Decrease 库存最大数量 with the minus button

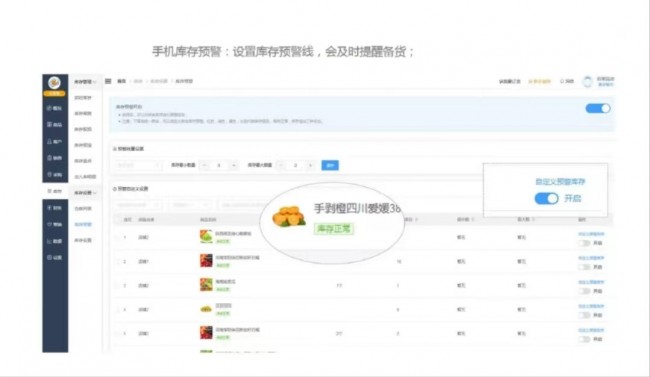281,165
